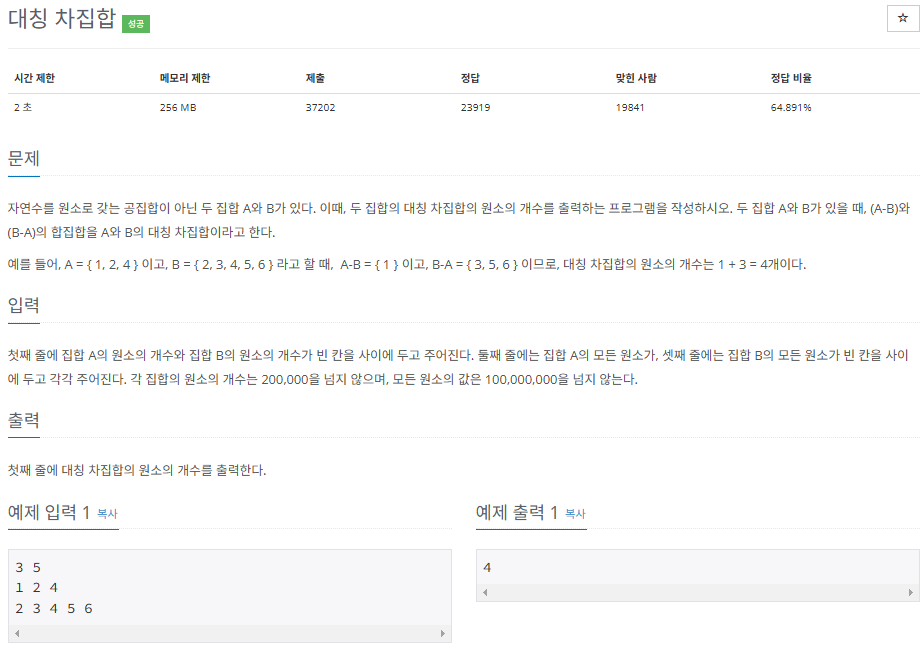The height and width of the screenshot is (650, 923).
Task: Click right scroll arrow in example output box
Action: [911, 592]
